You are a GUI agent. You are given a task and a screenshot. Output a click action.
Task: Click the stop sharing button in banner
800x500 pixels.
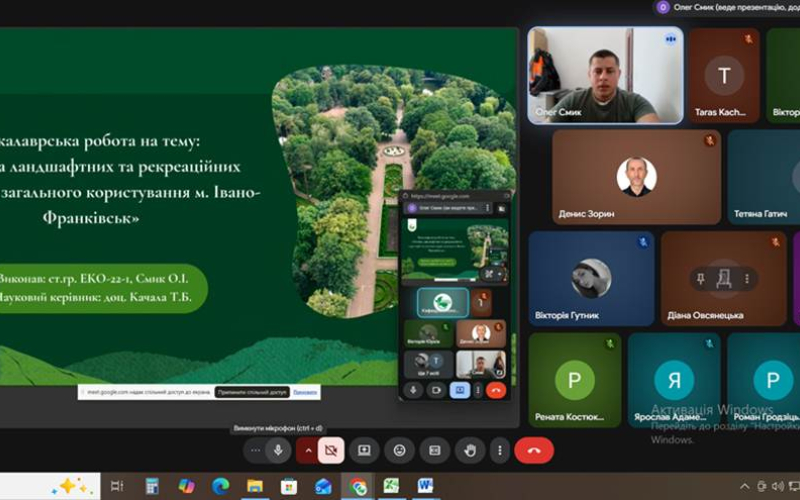click(253, 392)
